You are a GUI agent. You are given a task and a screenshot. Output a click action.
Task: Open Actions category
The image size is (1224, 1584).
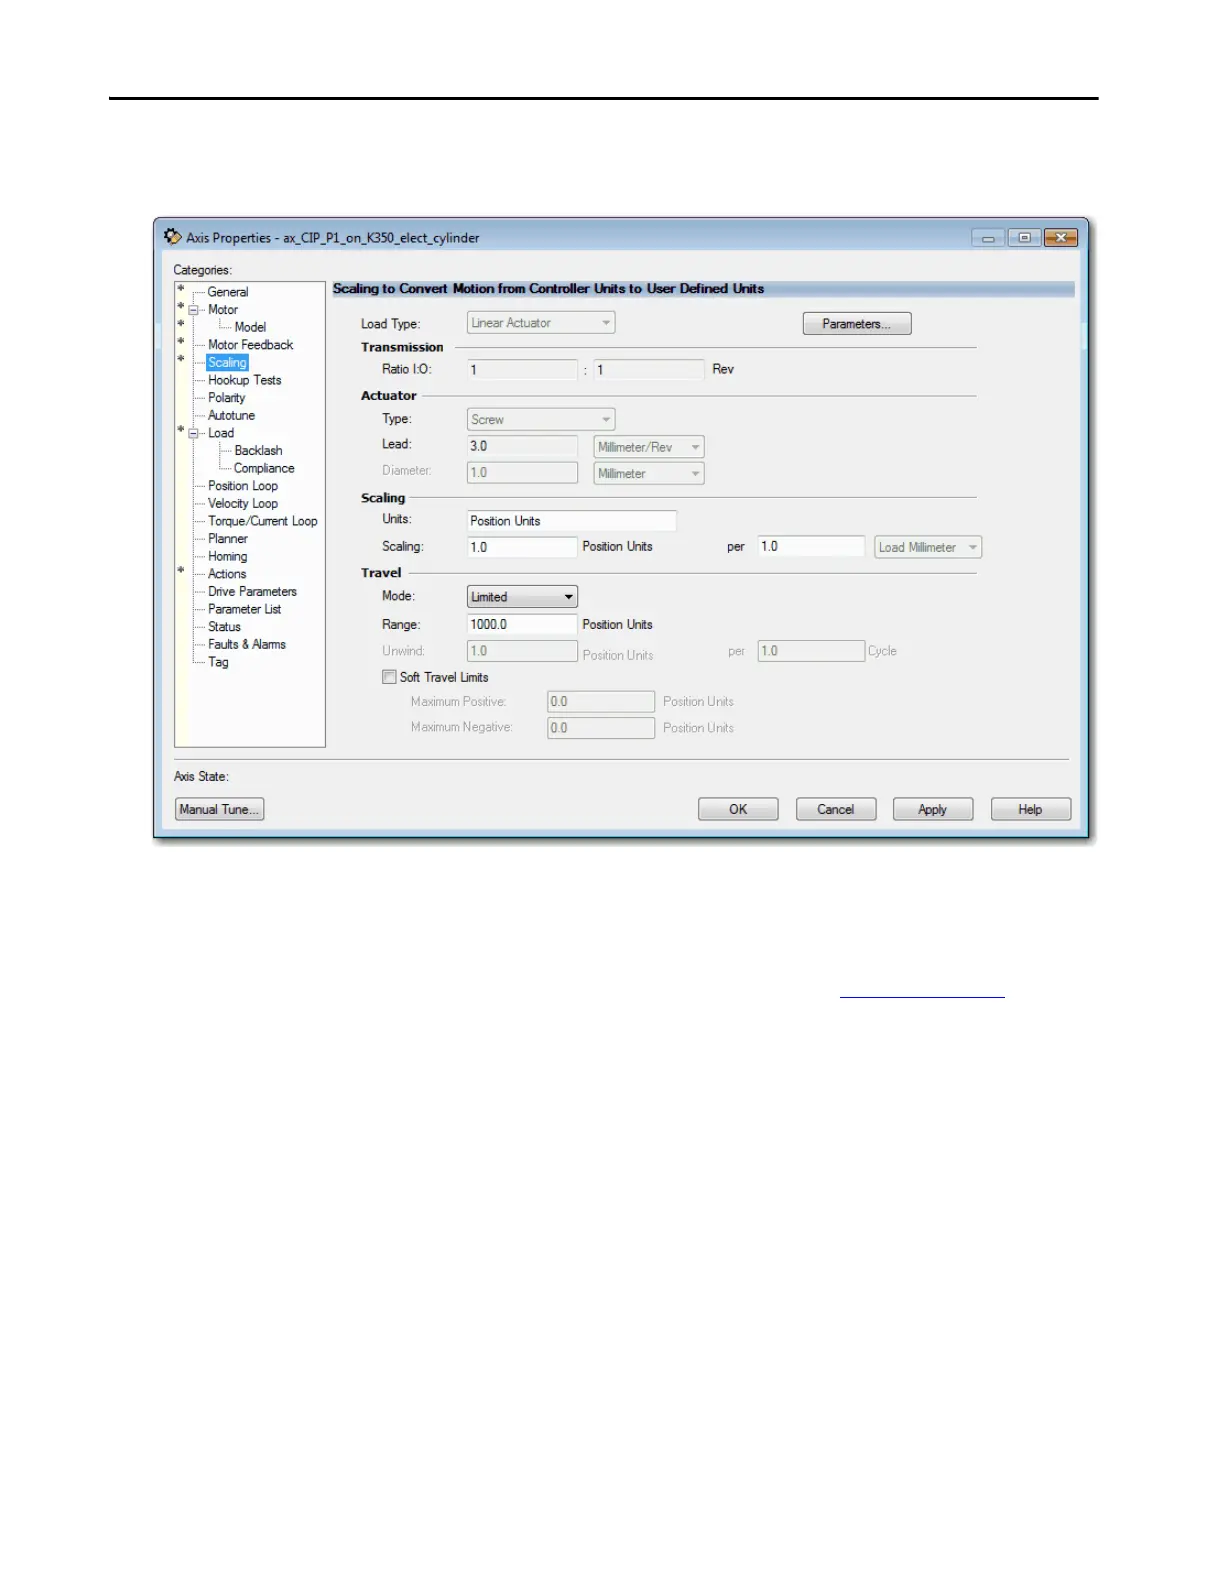tap(227, 574)
